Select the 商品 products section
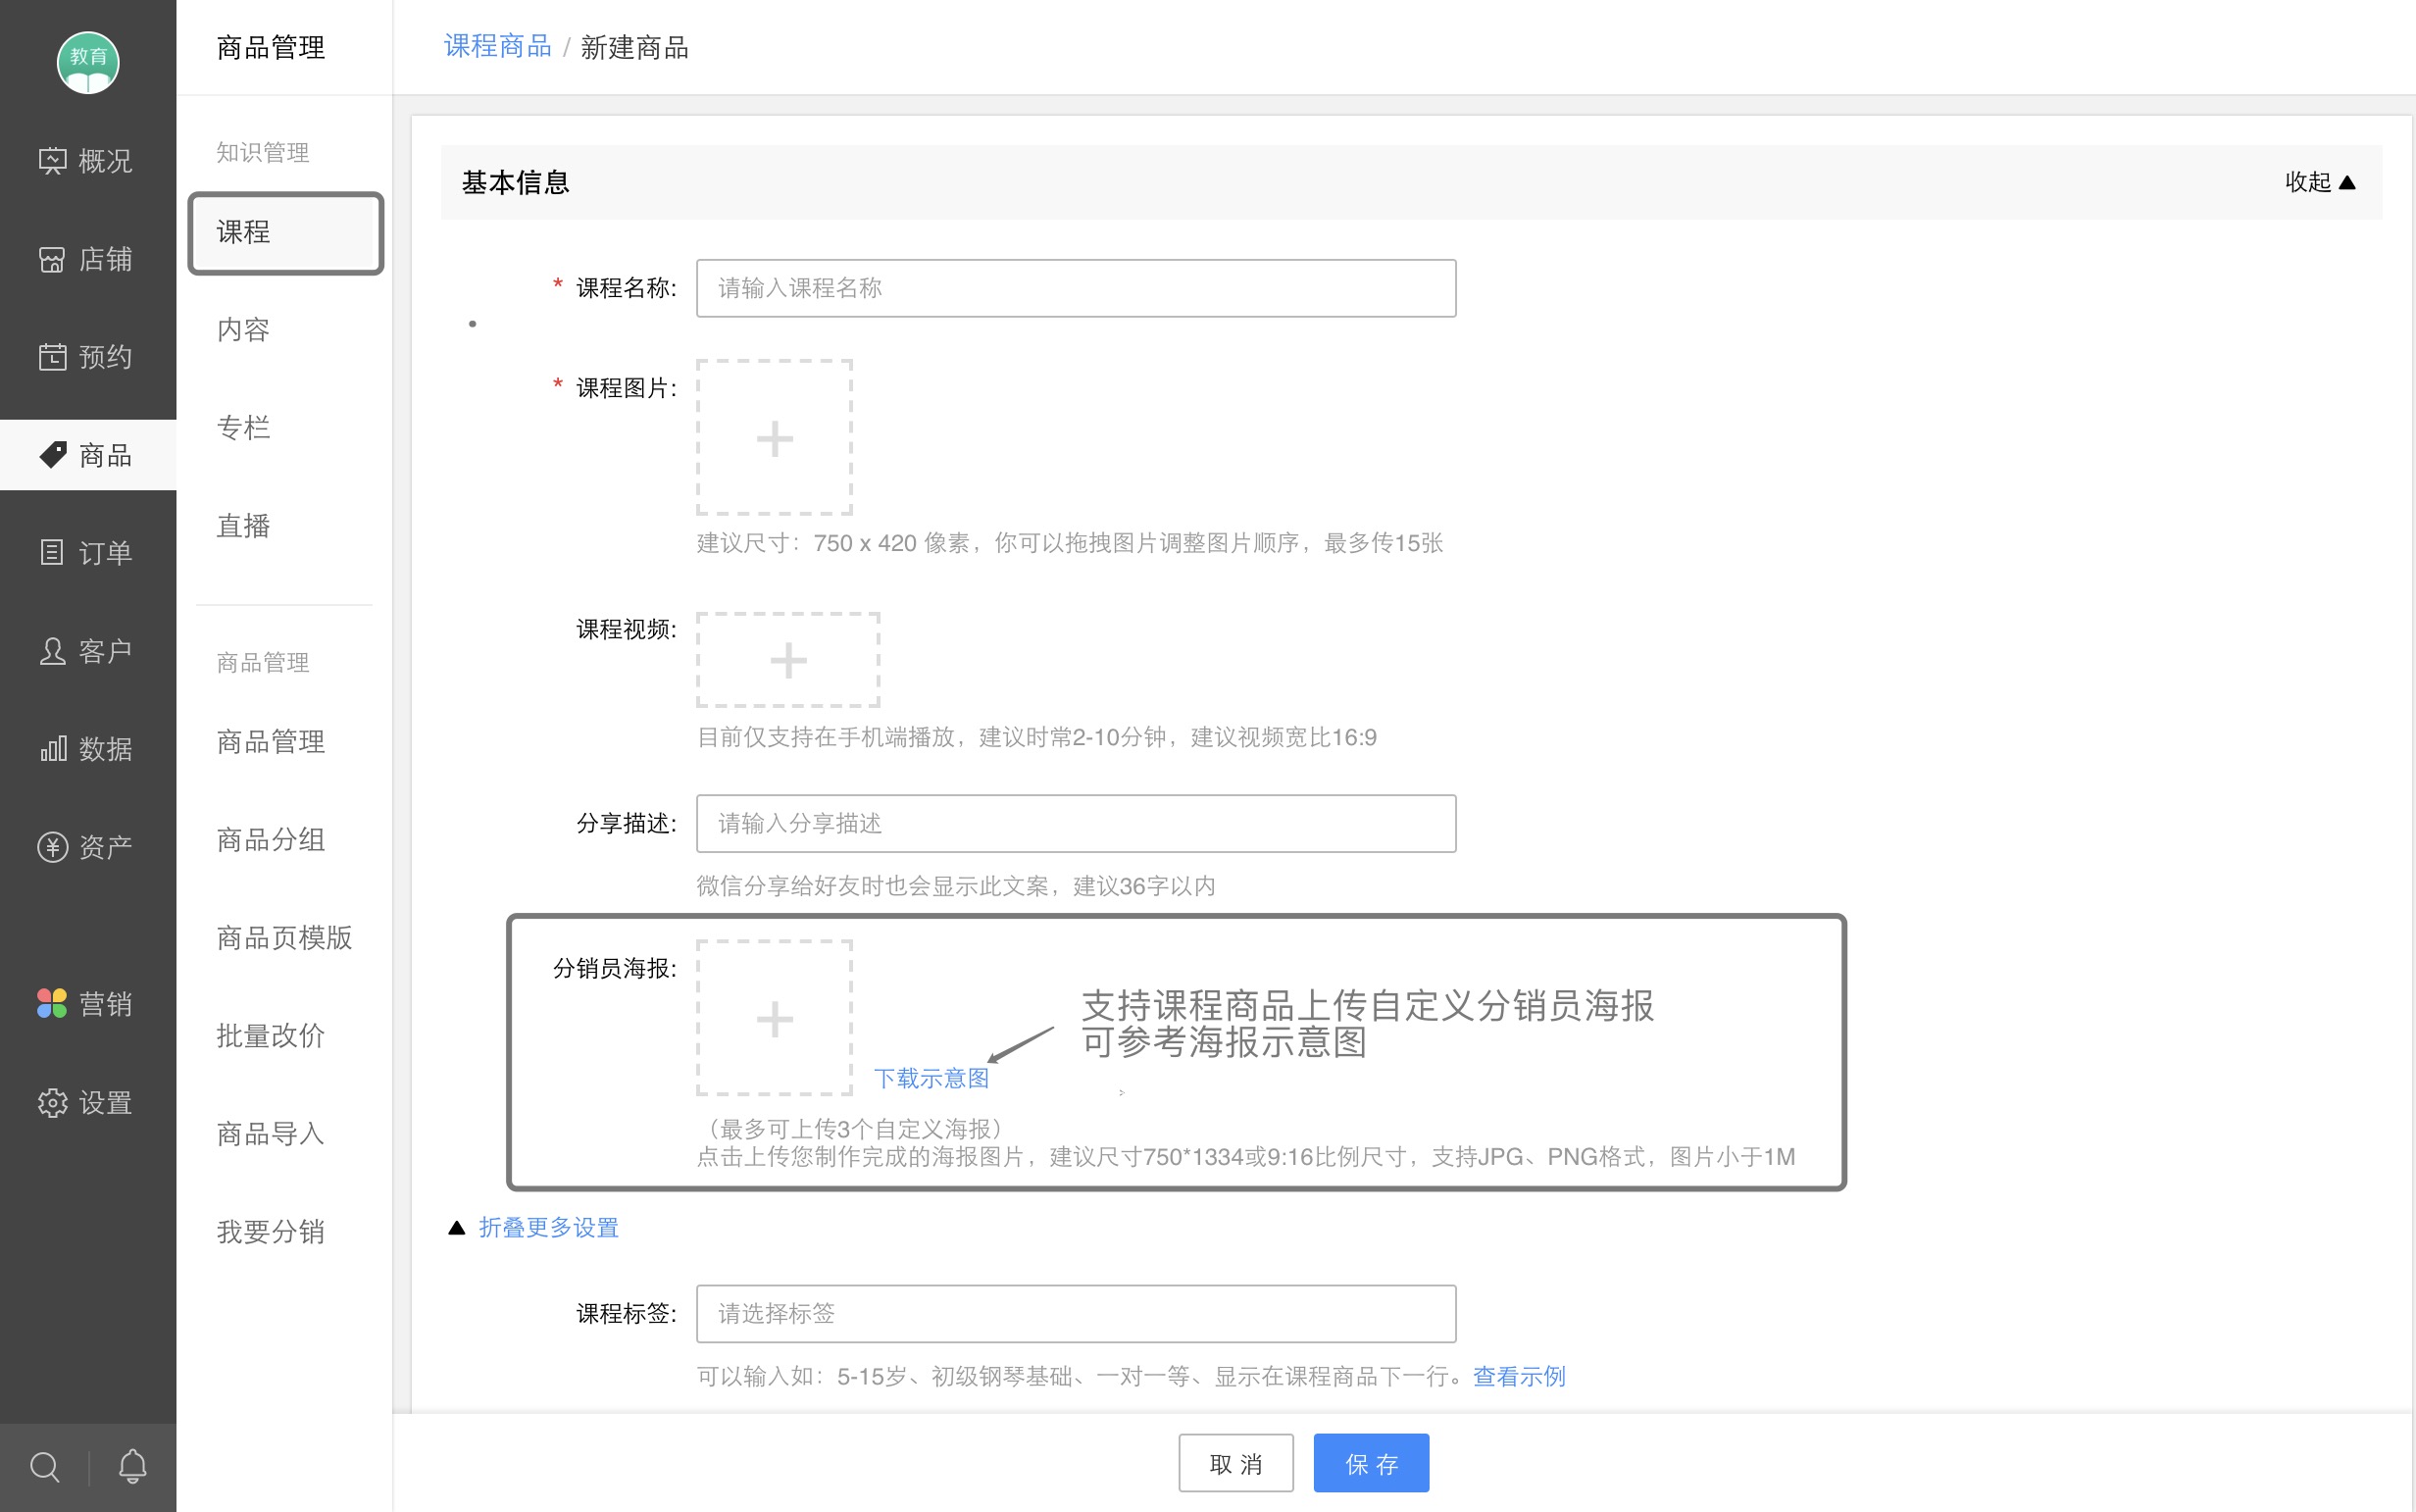The image size is (2416, 1512). pyautogui.click(x=87, y=455)
